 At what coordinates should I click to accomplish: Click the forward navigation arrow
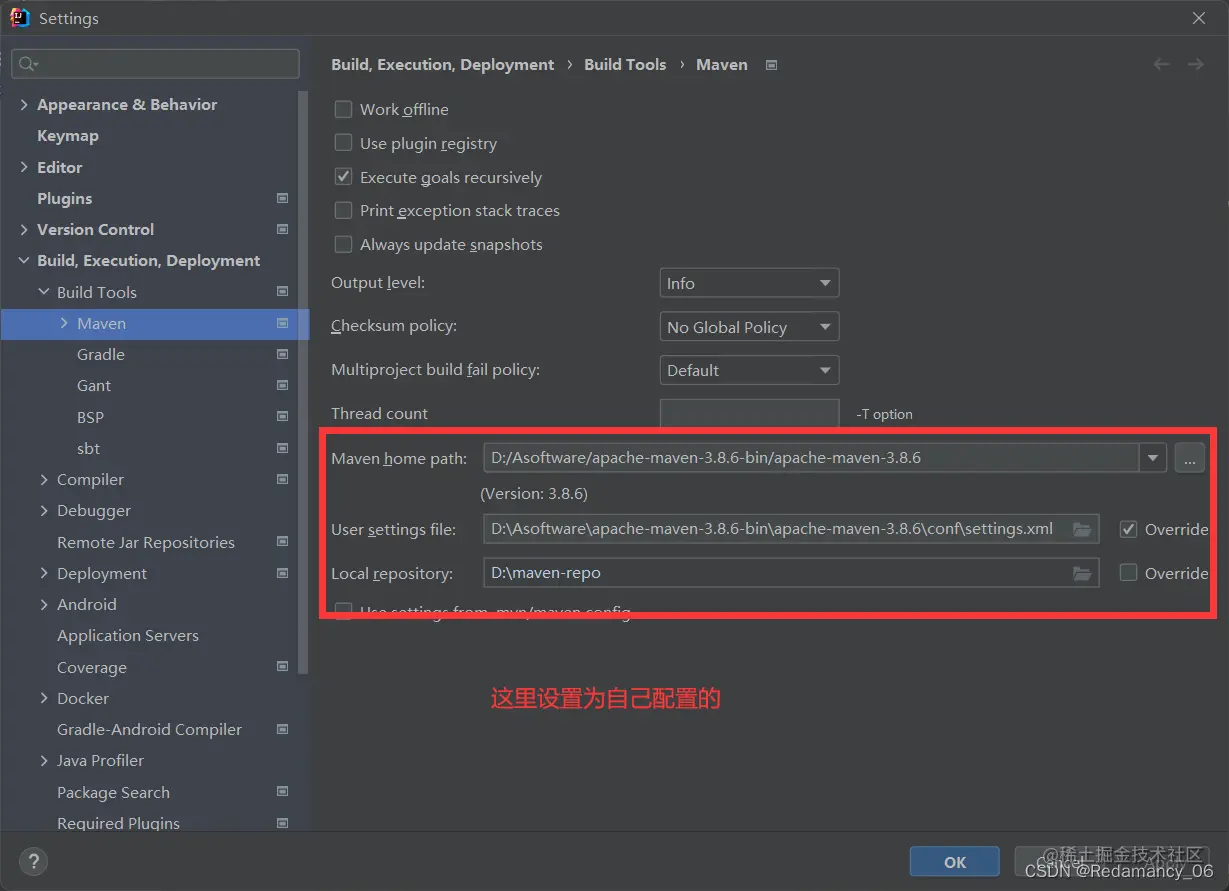[1195, 64]
